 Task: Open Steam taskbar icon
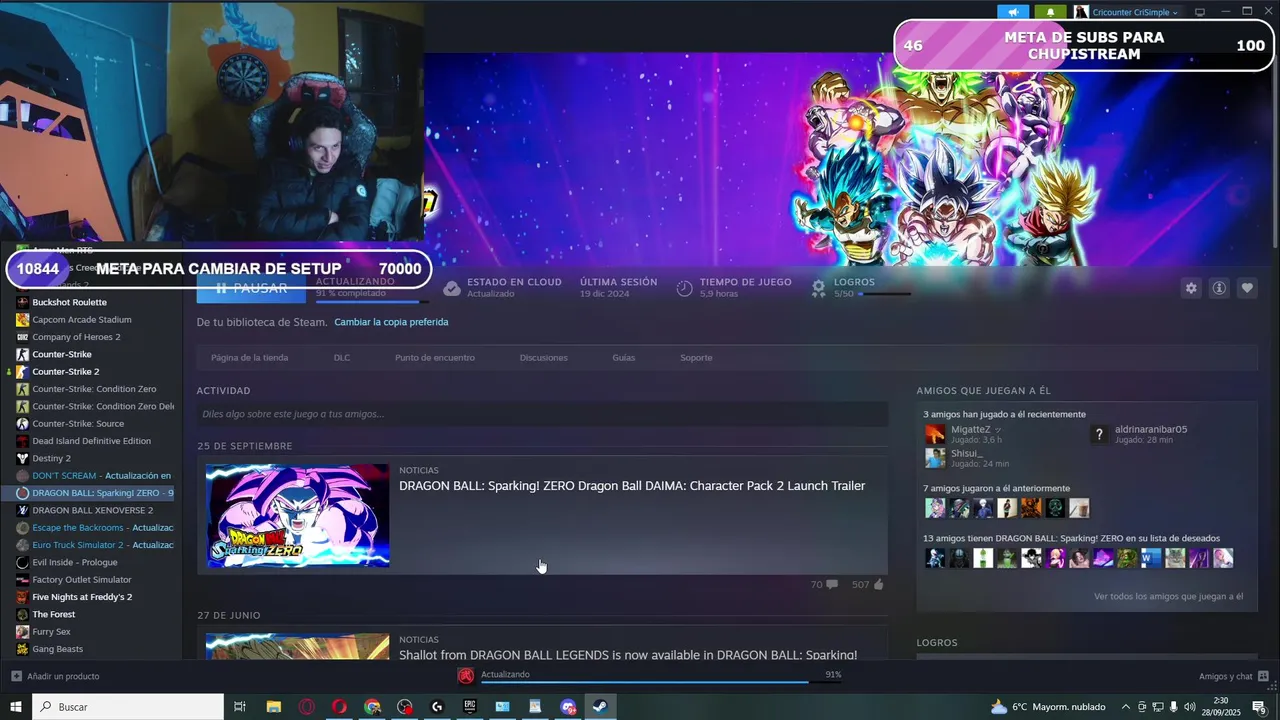(x=600, y=707)
